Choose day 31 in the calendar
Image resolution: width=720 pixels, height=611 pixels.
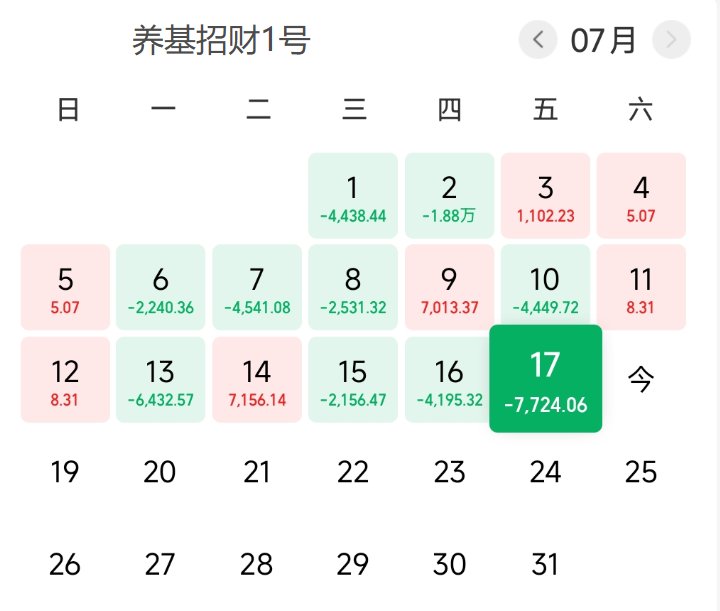point(546,564)
